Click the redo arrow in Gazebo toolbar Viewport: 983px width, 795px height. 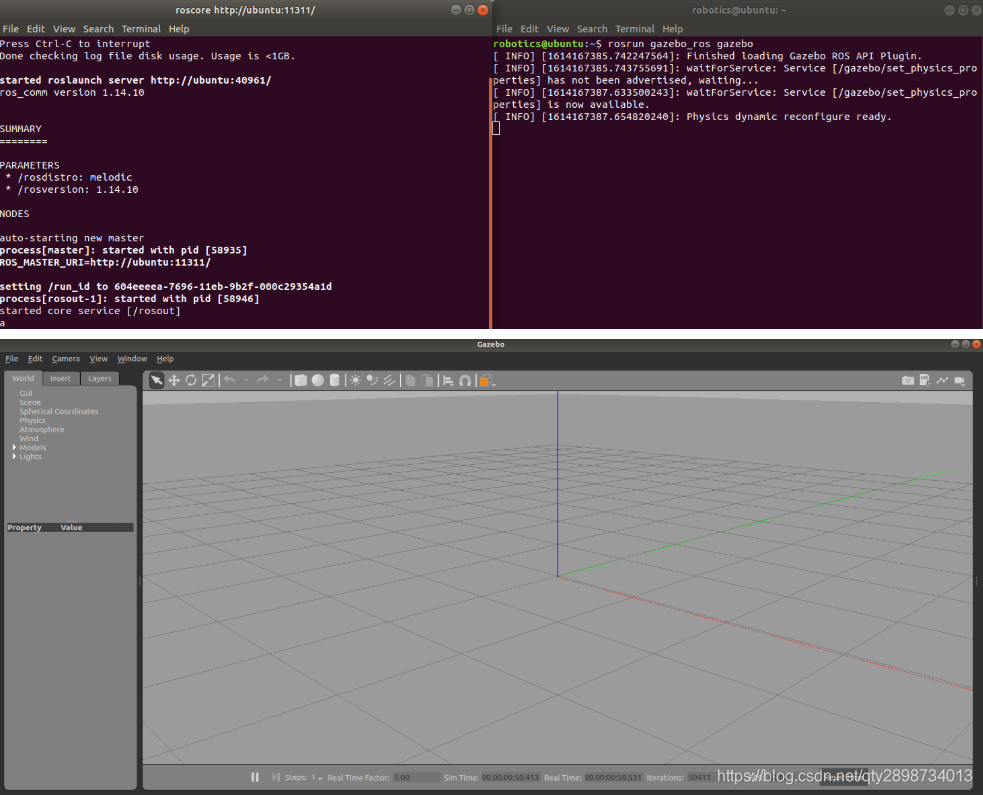[263, 380]
